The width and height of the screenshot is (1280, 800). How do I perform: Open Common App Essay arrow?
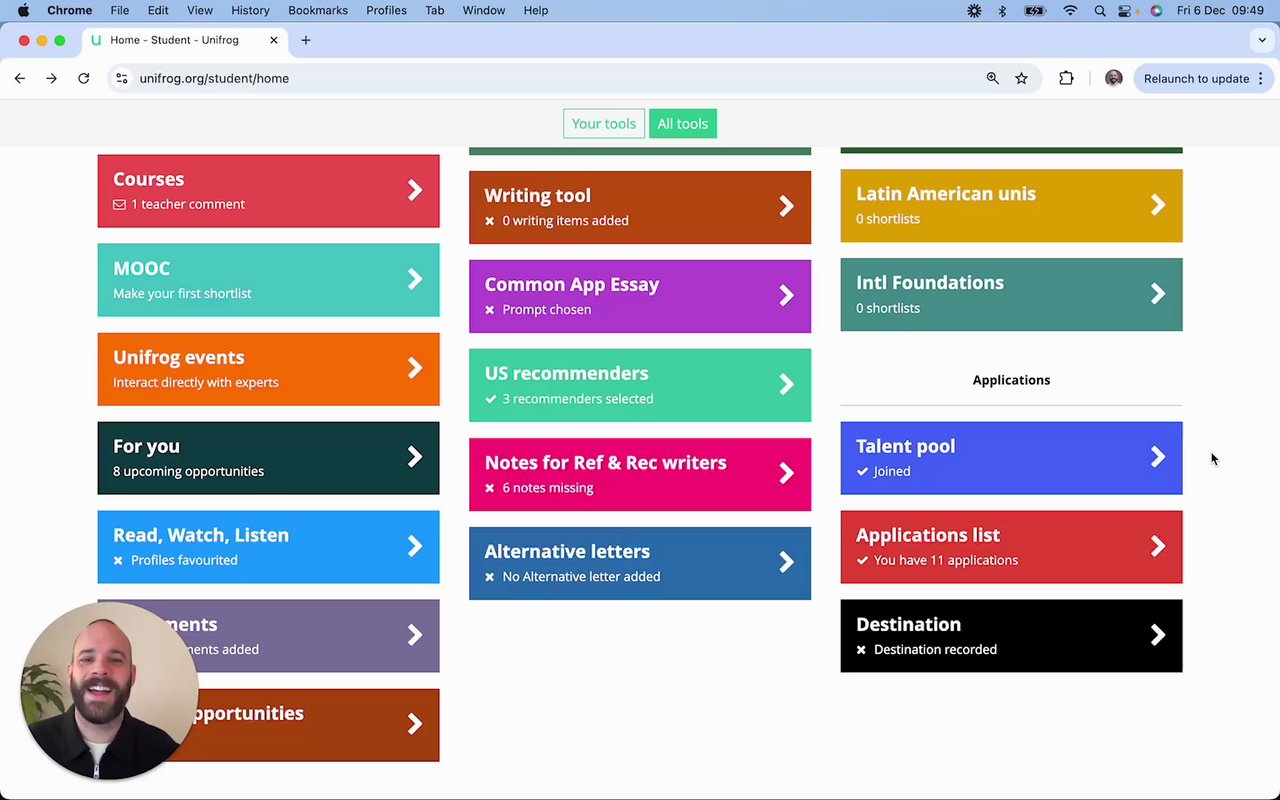coord(787,295)
